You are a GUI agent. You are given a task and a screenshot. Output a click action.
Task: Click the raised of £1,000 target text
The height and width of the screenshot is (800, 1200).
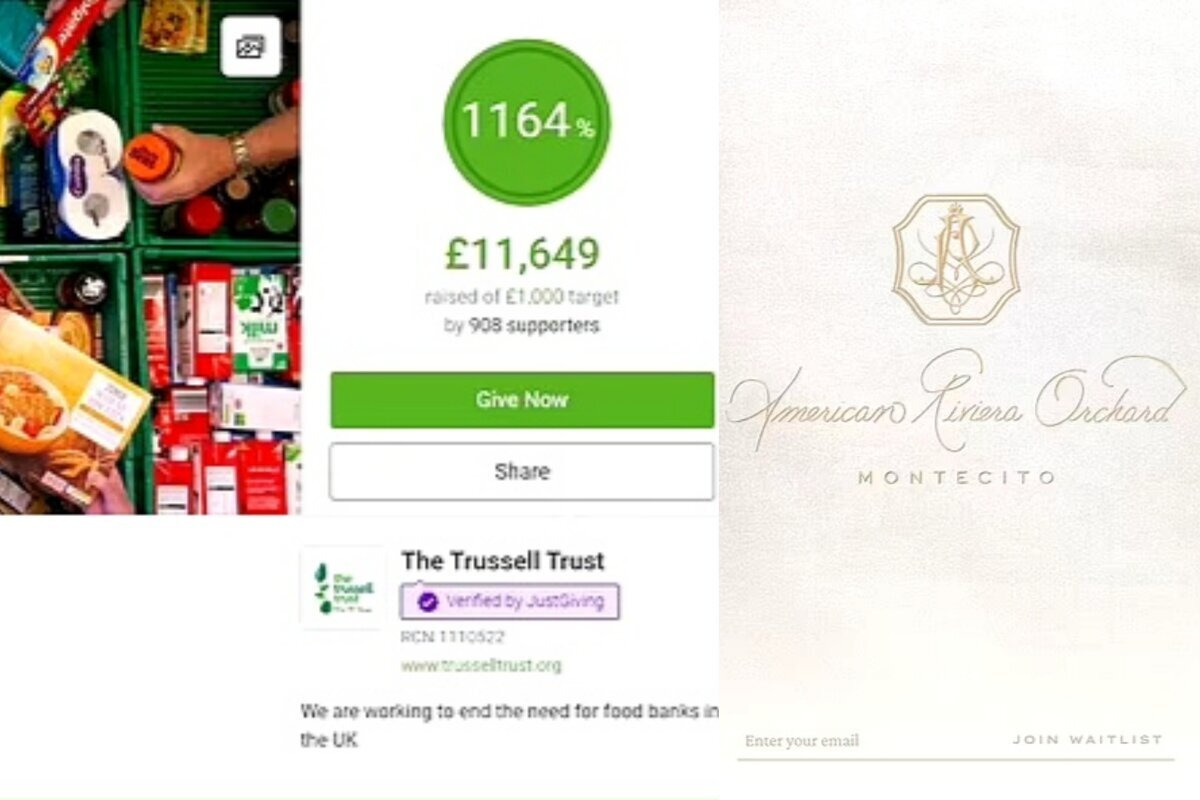point(522,297)
